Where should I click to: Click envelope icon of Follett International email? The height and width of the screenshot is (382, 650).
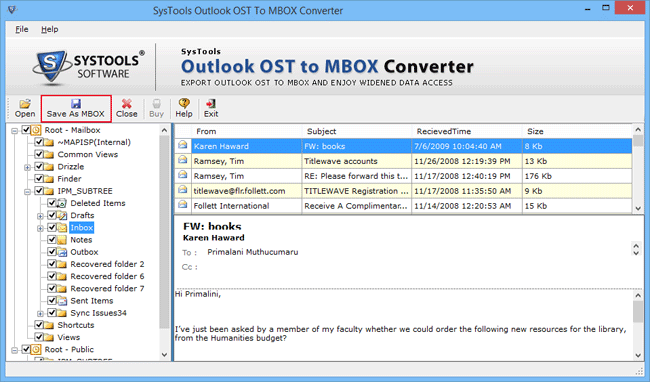click(182, 205)
